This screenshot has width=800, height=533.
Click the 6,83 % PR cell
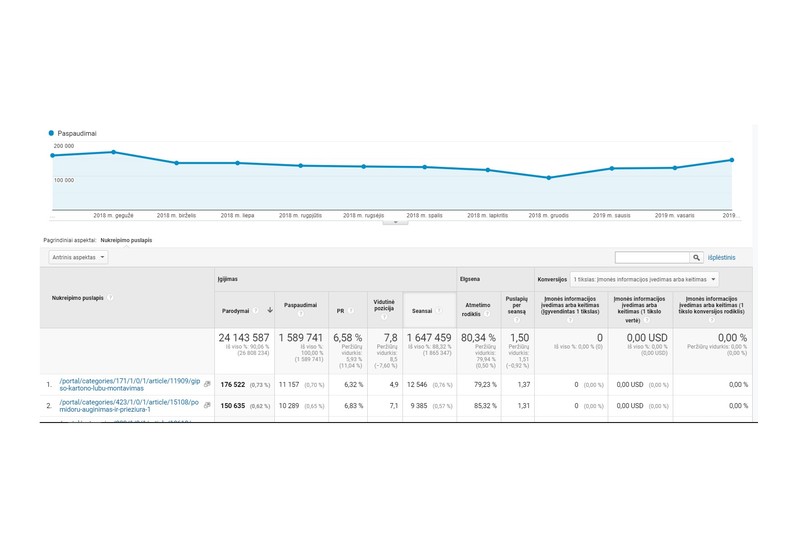click(354, 406)
